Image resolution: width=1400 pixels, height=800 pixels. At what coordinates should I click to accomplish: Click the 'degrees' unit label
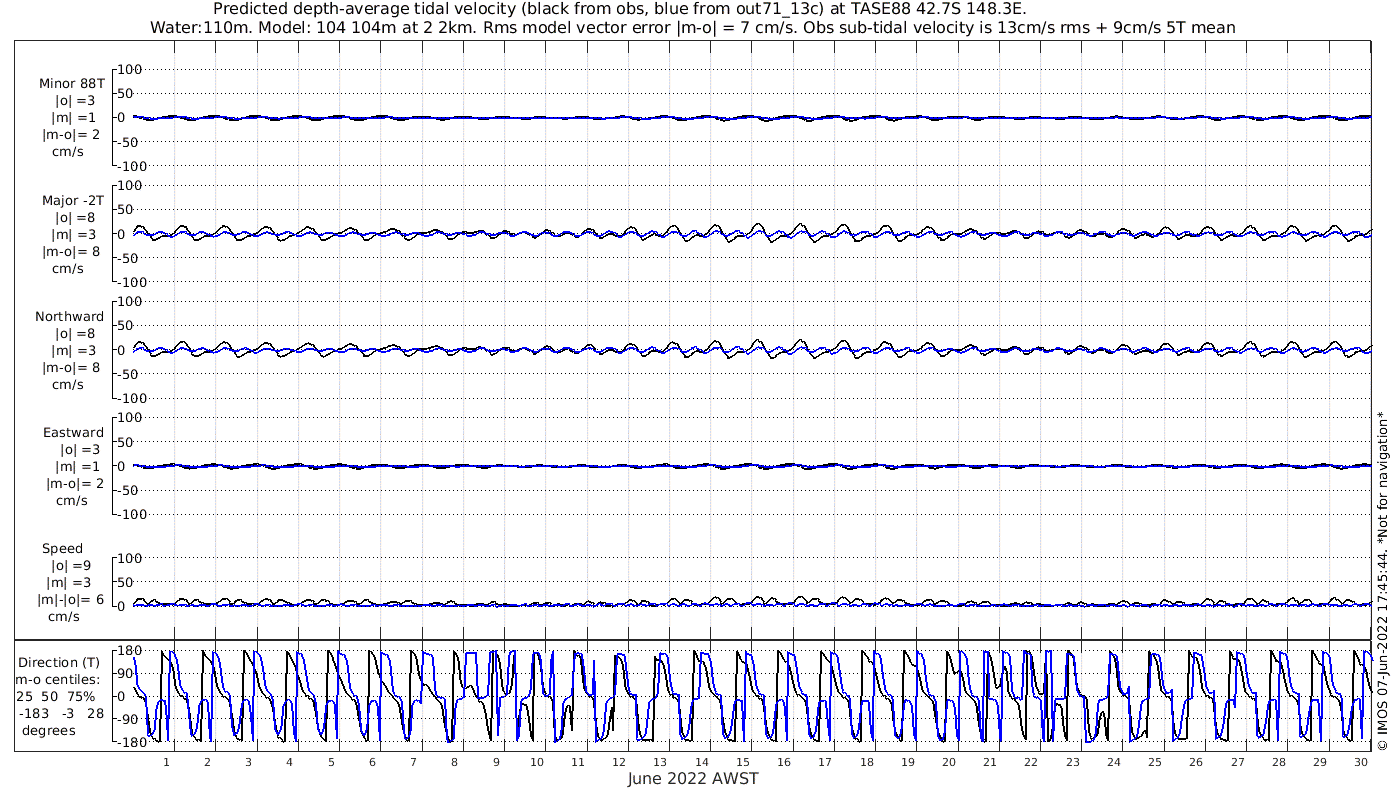click(49, 730)
